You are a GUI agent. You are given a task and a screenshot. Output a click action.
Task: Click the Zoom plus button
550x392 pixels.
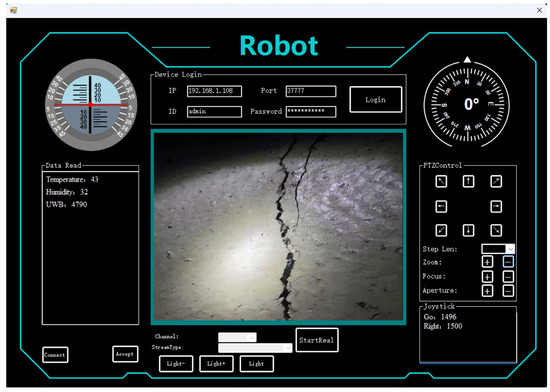pyautogui.click(x=487, y=262)
